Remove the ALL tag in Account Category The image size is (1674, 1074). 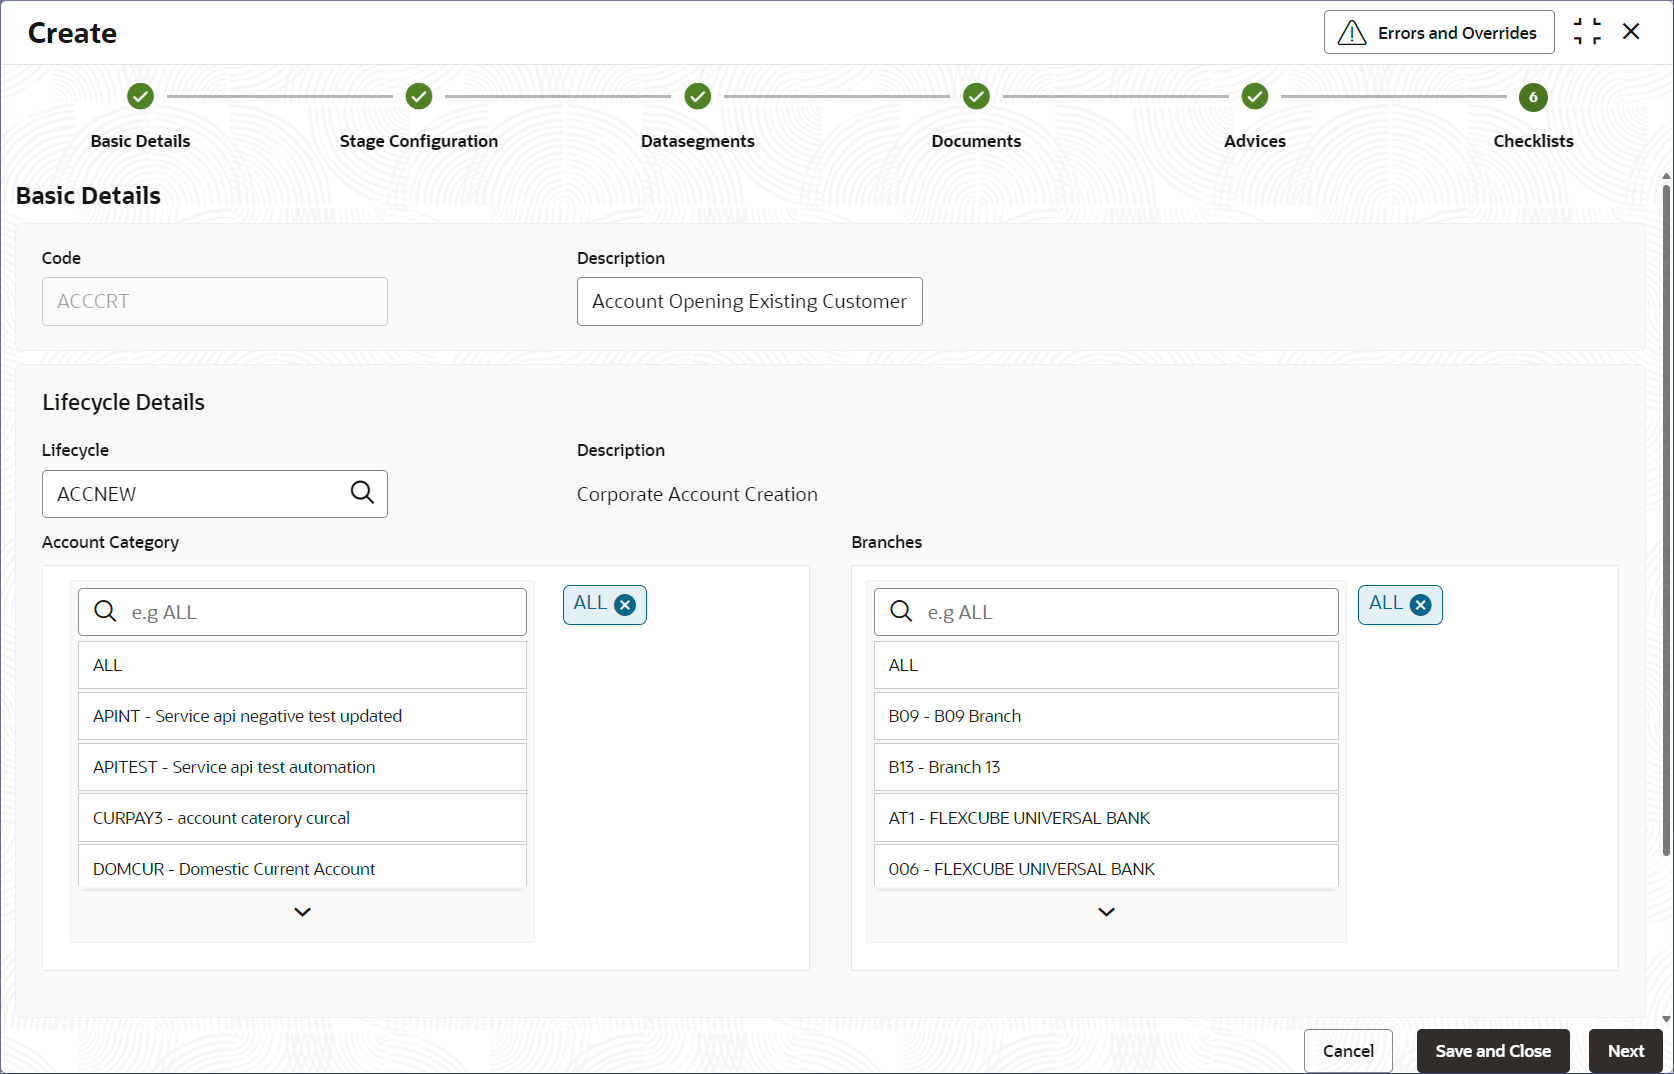[x=625, y=605]
